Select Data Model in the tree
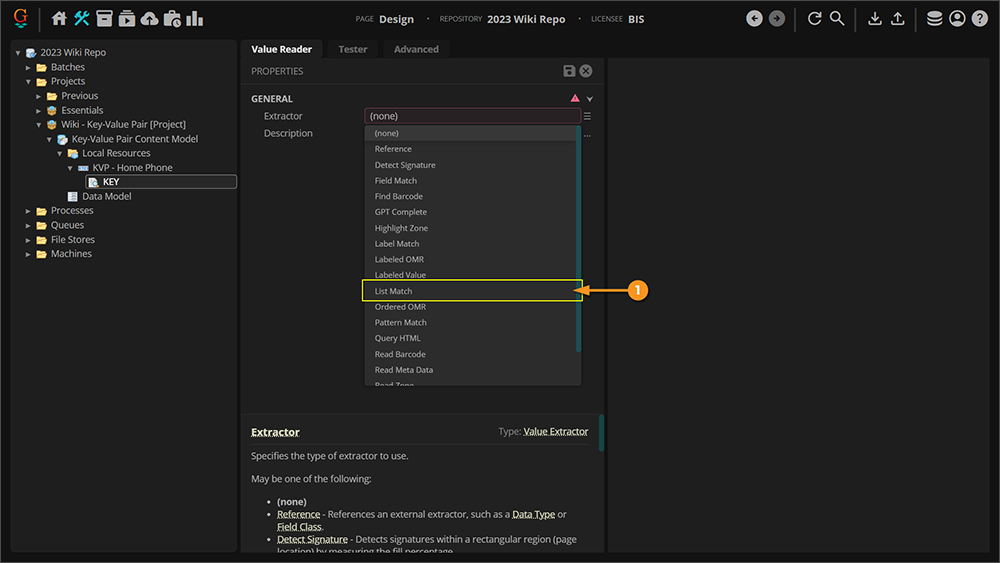This screenshot has height=563, width=1000. [x=106, y=196]
